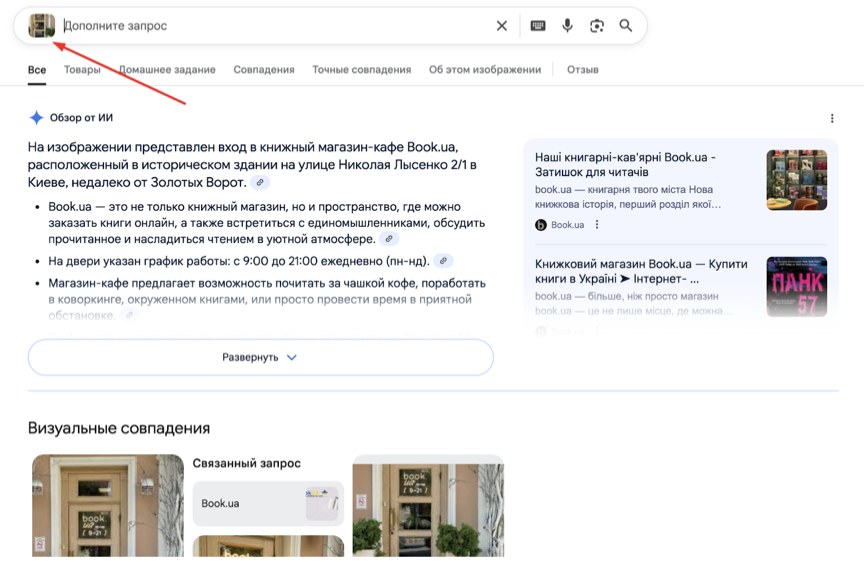Open Google Lens camera search icon
Viewport: 864px width, 578px height.
[x=597, y=26]
